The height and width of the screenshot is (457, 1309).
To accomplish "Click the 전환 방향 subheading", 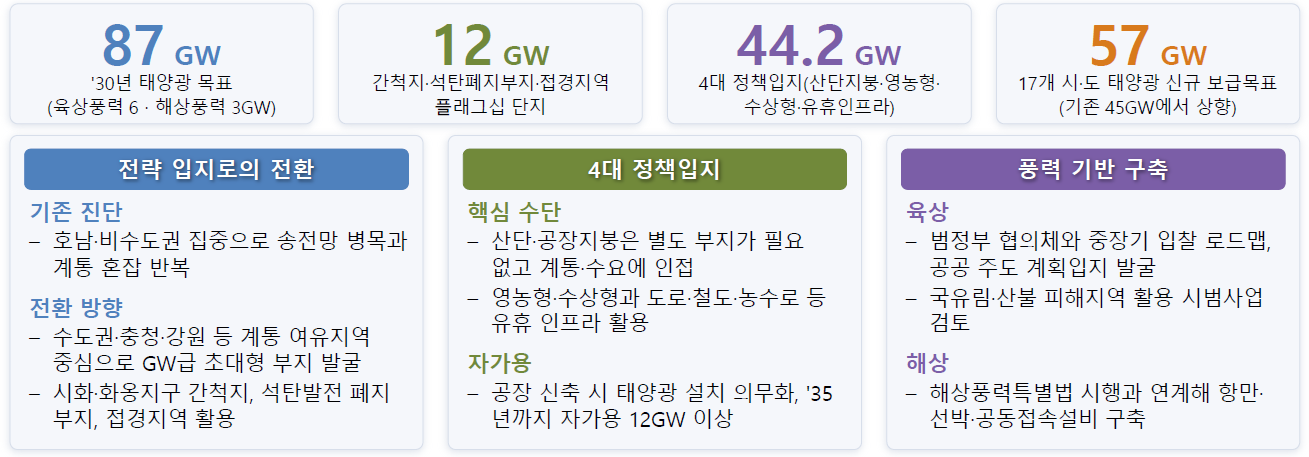I will tap(76, 306).
